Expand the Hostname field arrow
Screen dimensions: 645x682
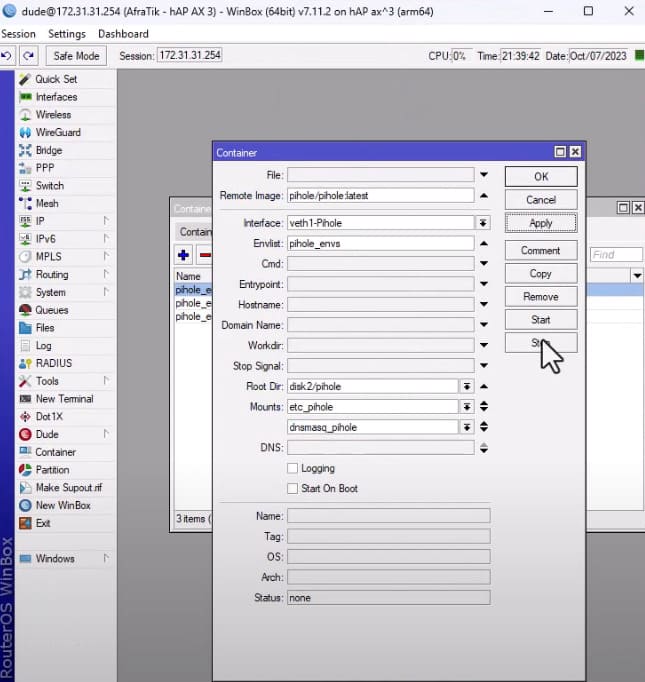[484, 304]
